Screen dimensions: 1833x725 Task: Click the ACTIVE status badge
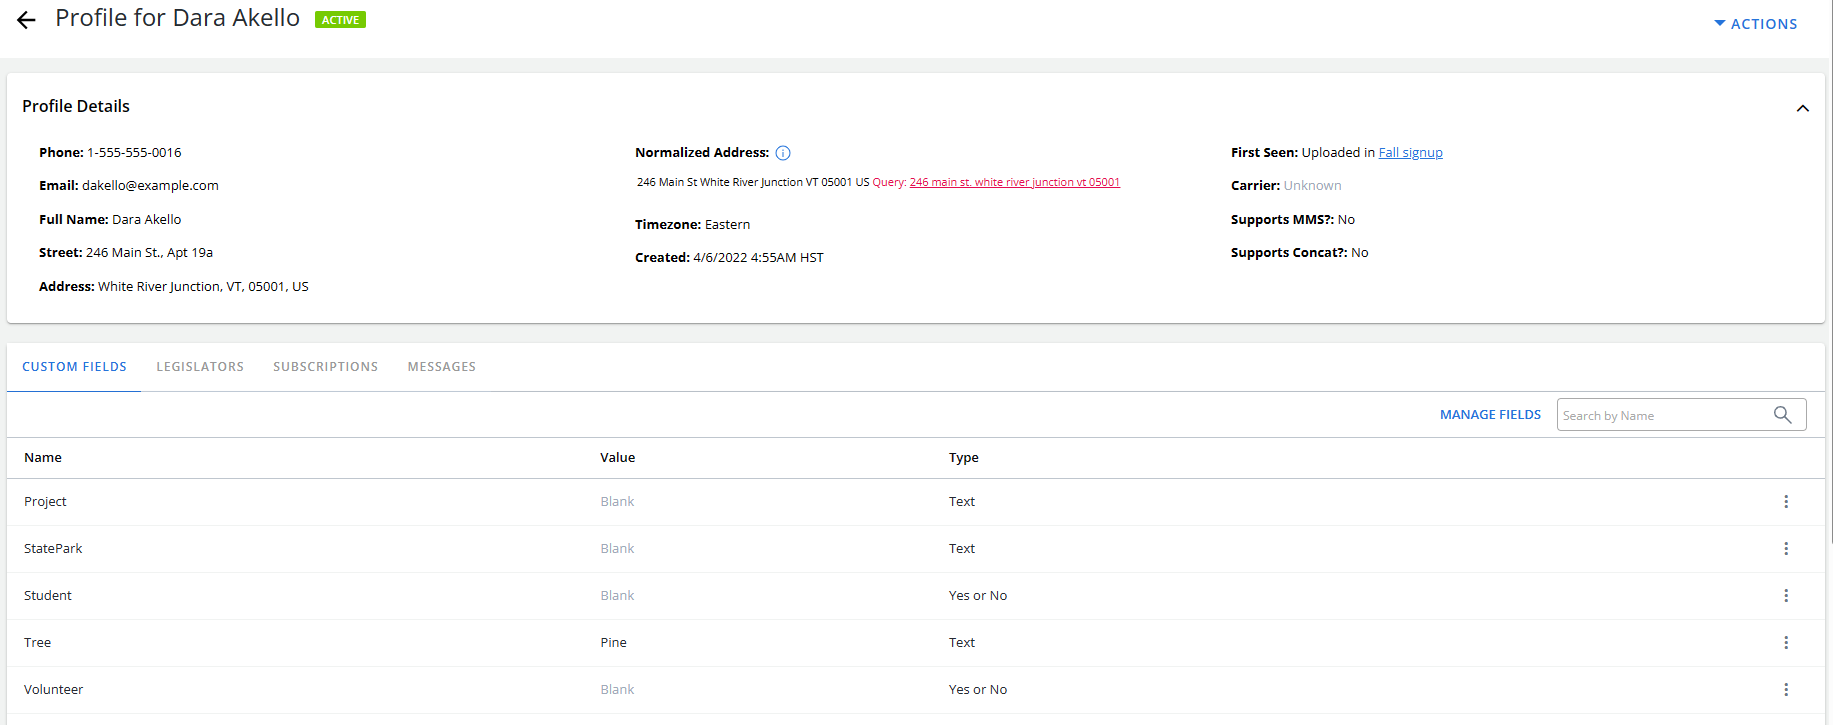(340, 20)
